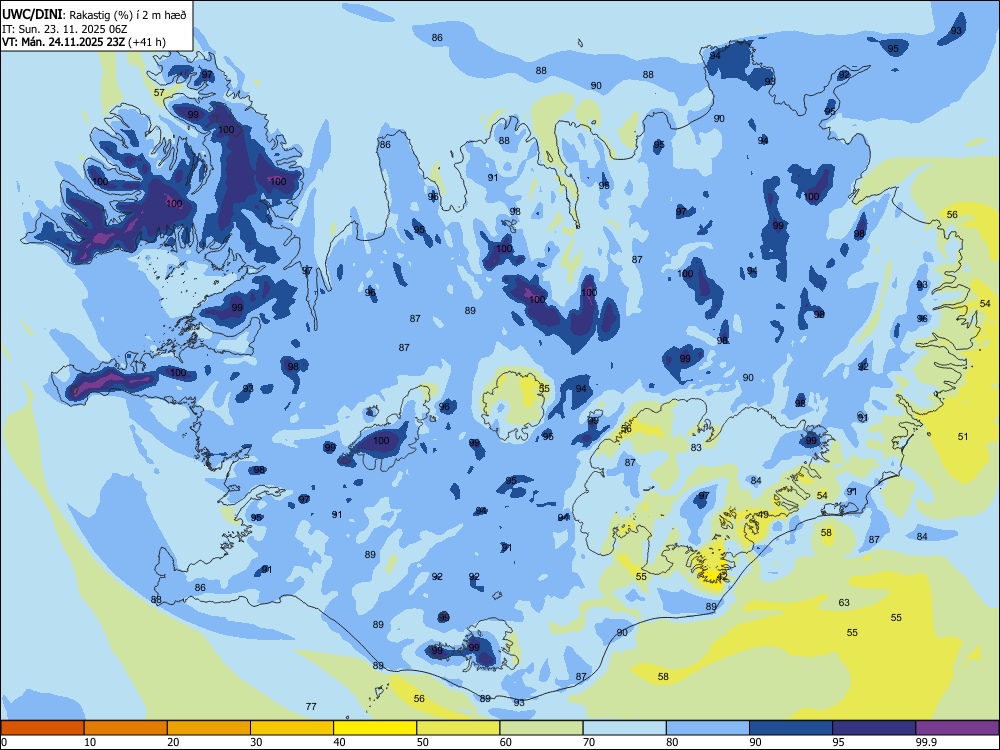Click the '51' humidity value on map
Screen dimensions: 1000x750
tap(963, 437)
